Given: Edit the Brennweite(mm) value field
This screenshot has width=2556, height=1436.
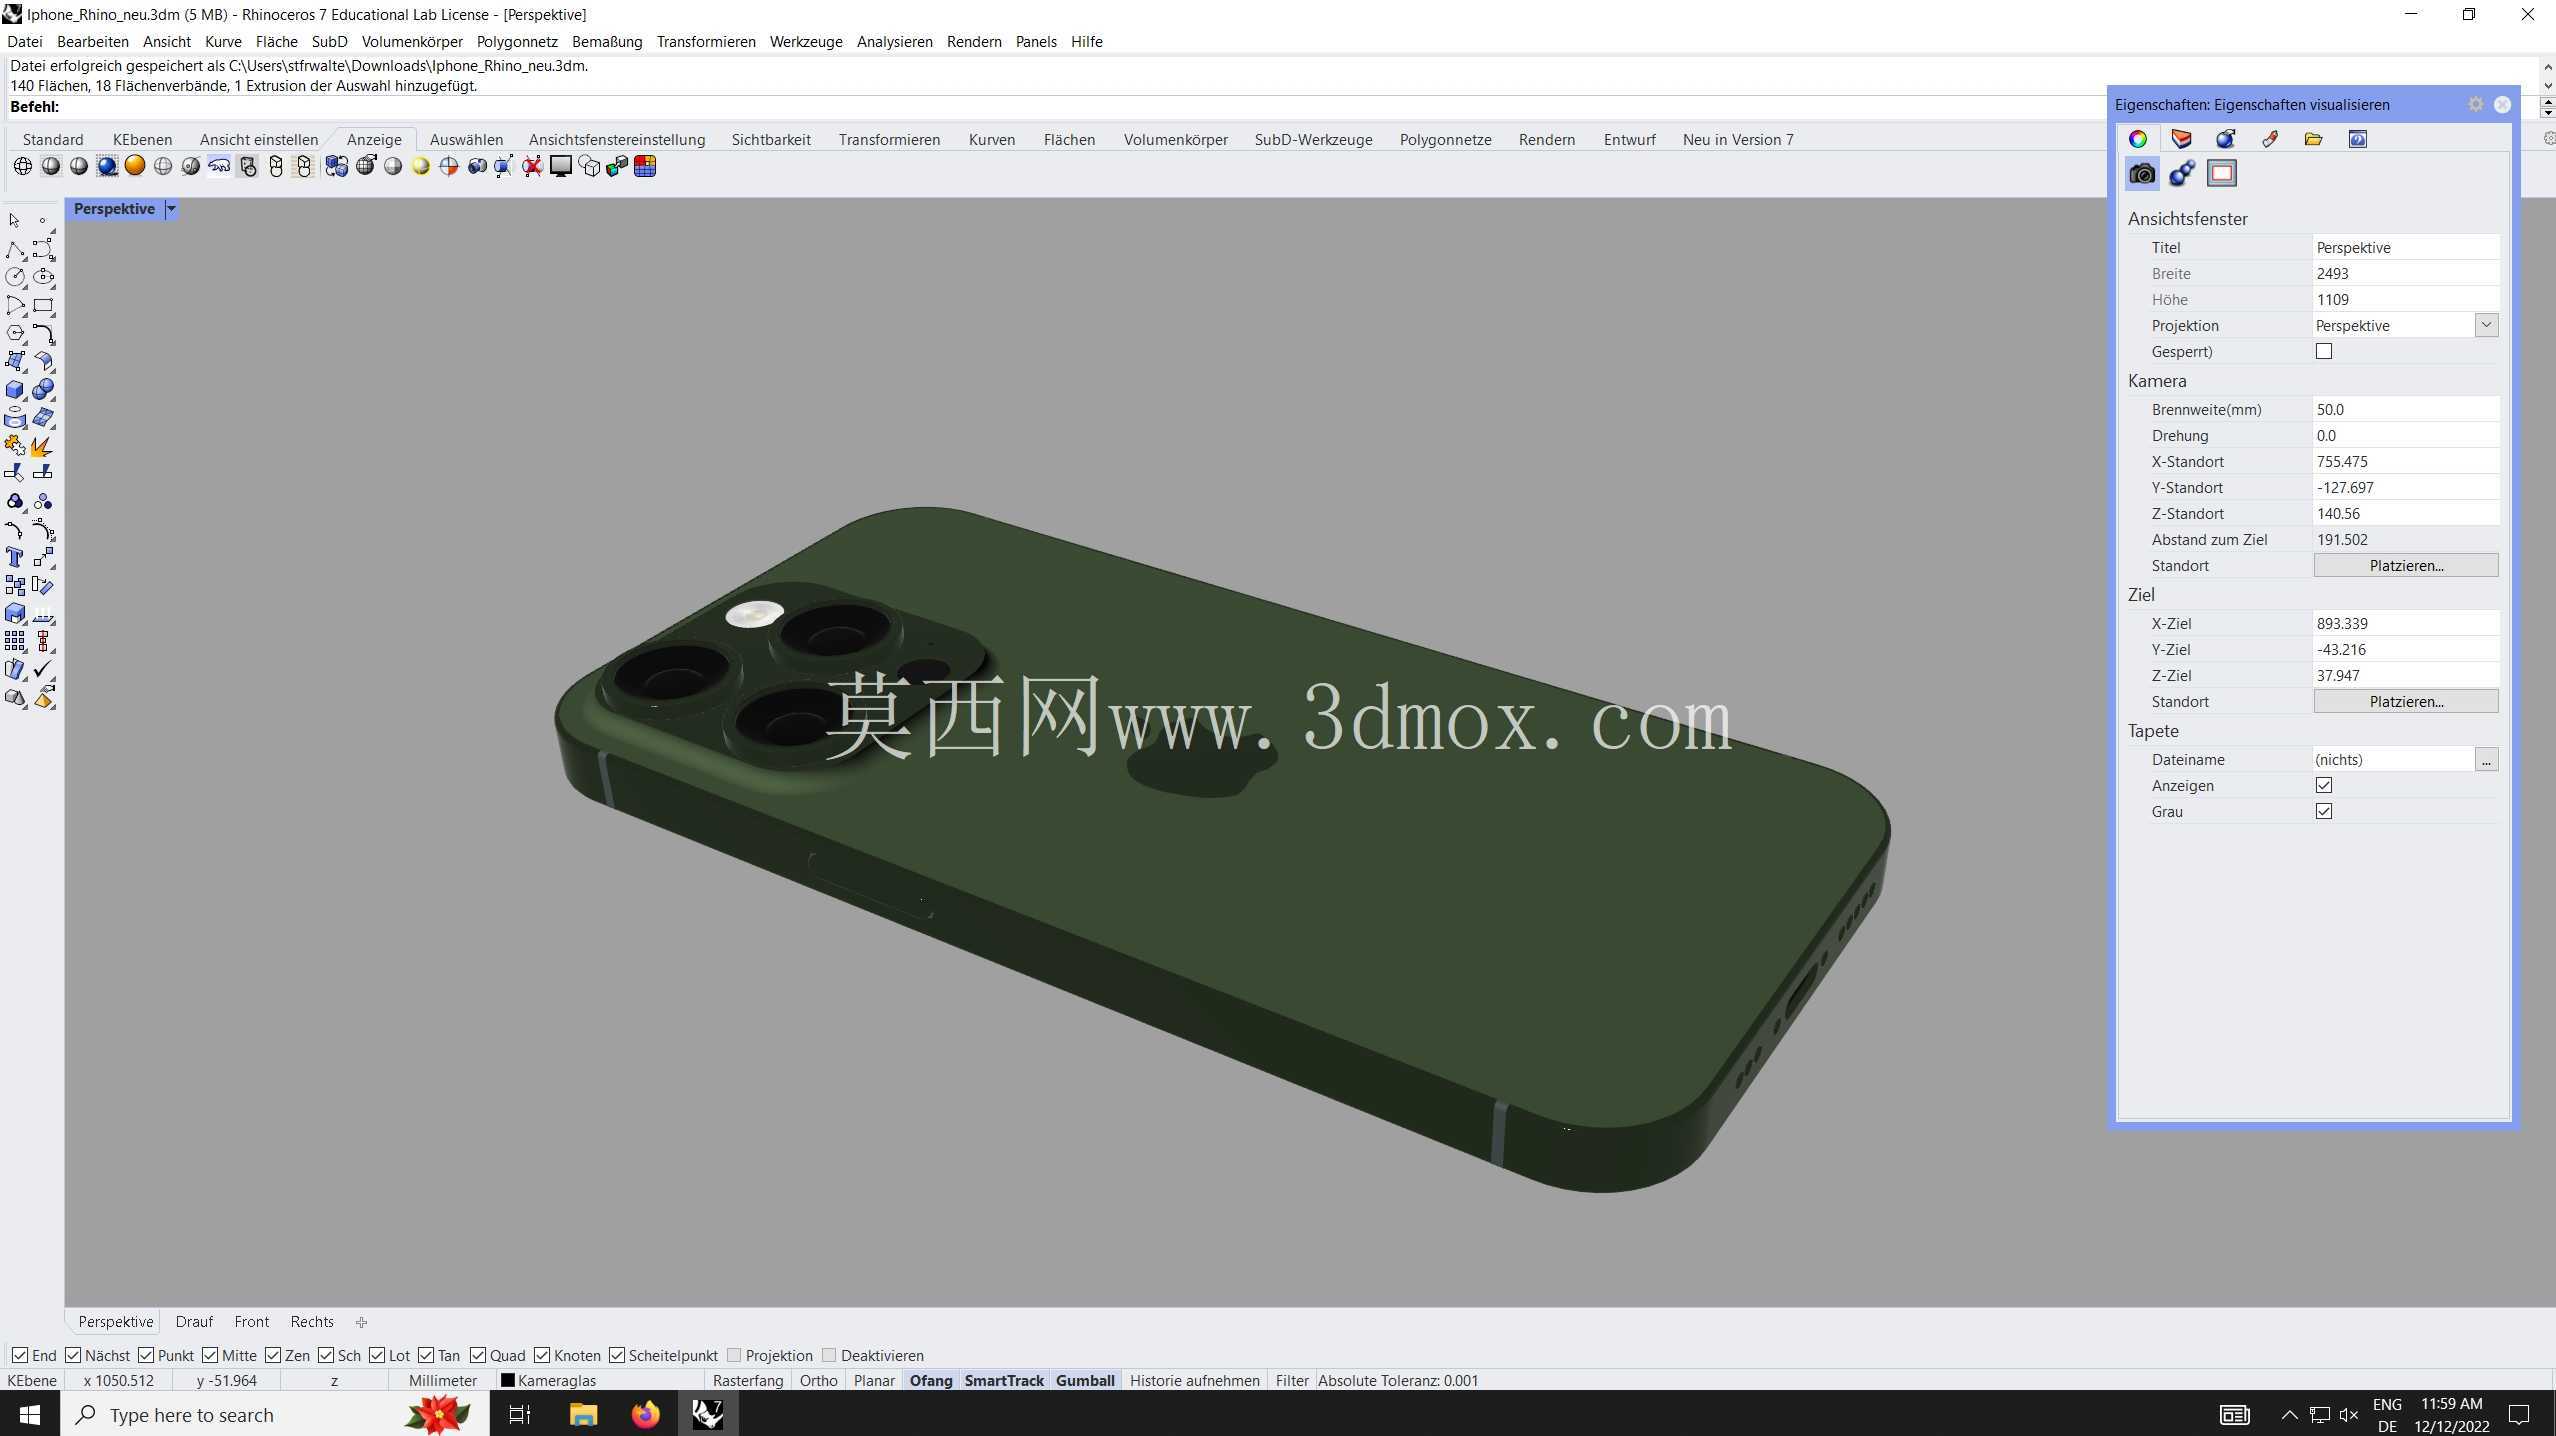Looking at the screenshot, I should [2406, 409].
